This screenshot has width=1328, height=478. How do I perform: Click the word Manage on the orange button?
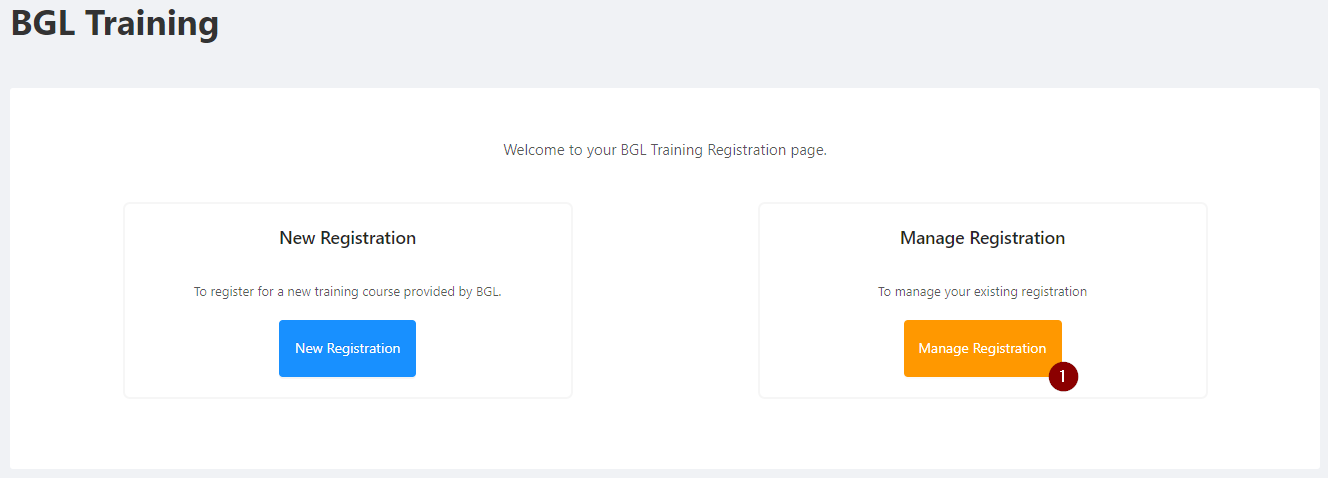[943, 348]
